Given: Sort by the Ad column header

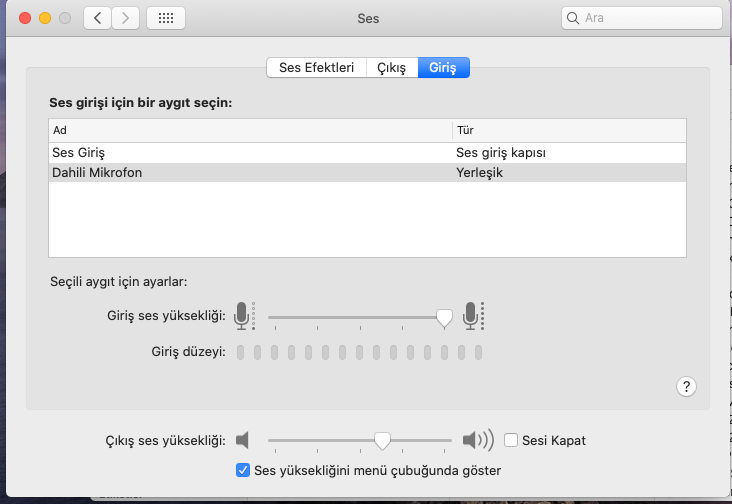Looking at the screenshot, I should pyautogui.click(x=250, y=131).
